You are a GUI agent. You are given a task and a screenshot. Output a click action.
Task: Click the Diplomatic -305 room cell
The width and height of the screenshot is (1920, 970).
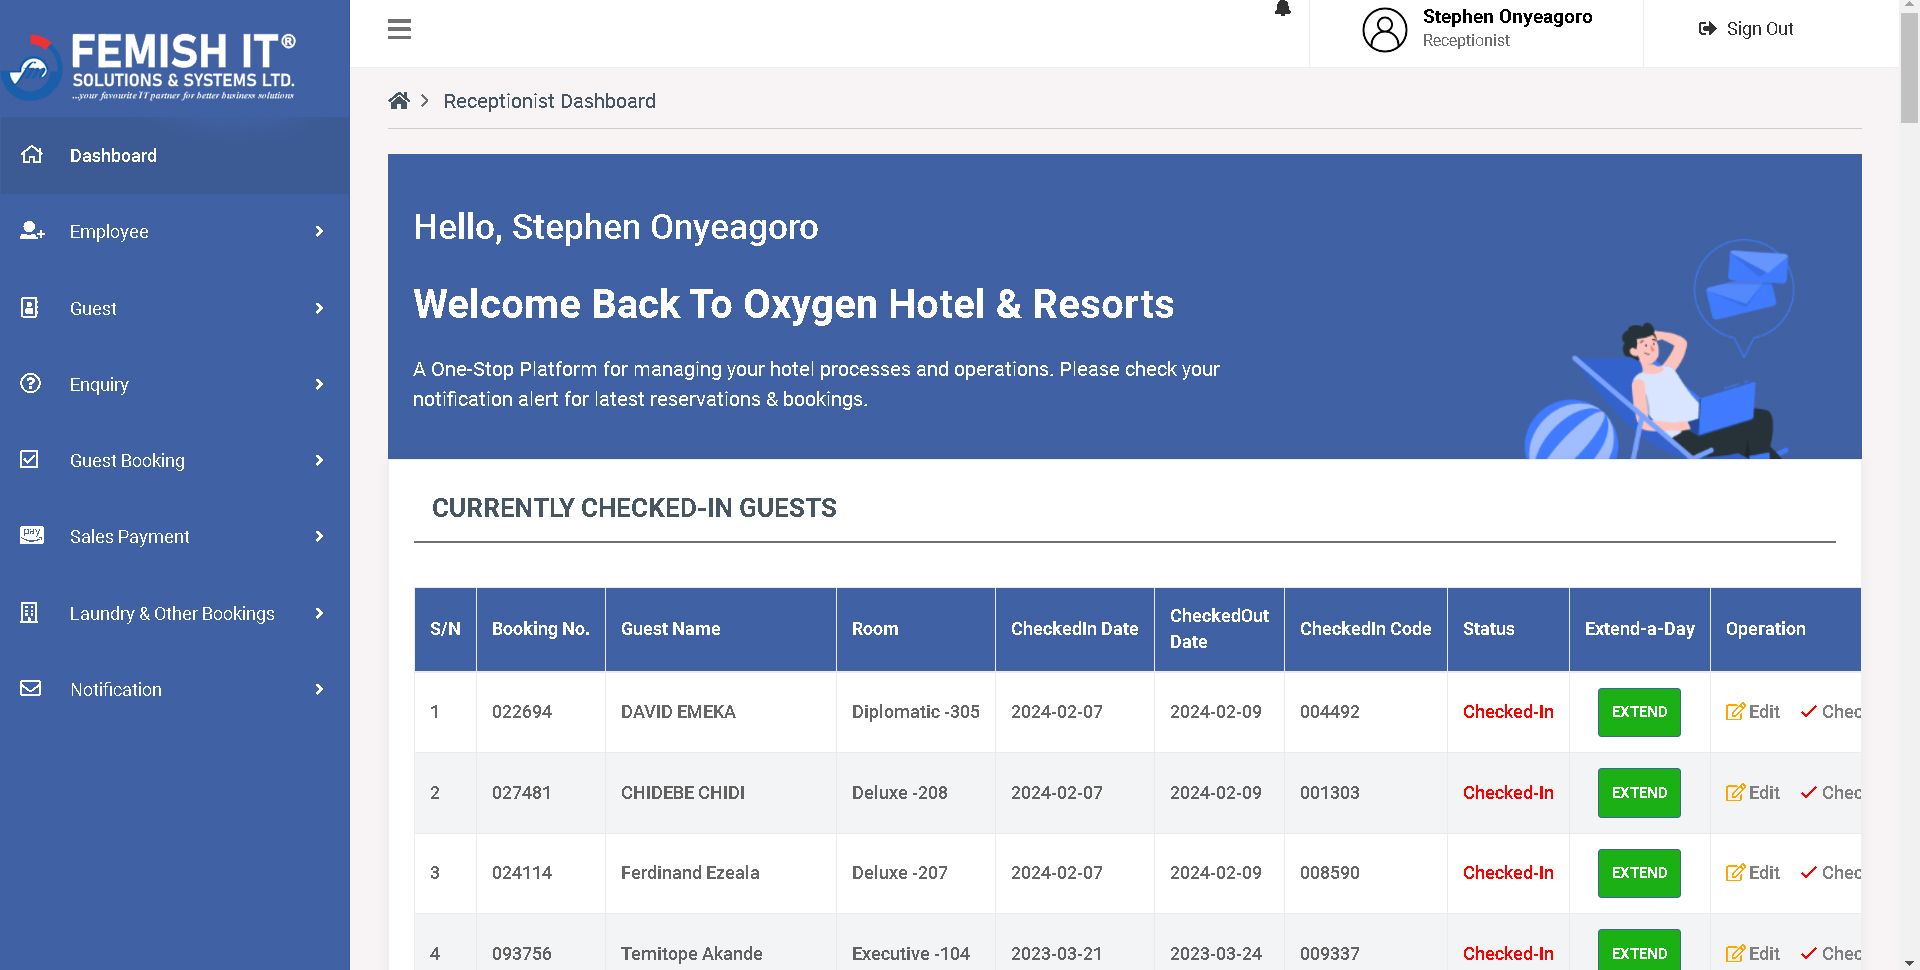pyautogui.click(x=915, y=712)
